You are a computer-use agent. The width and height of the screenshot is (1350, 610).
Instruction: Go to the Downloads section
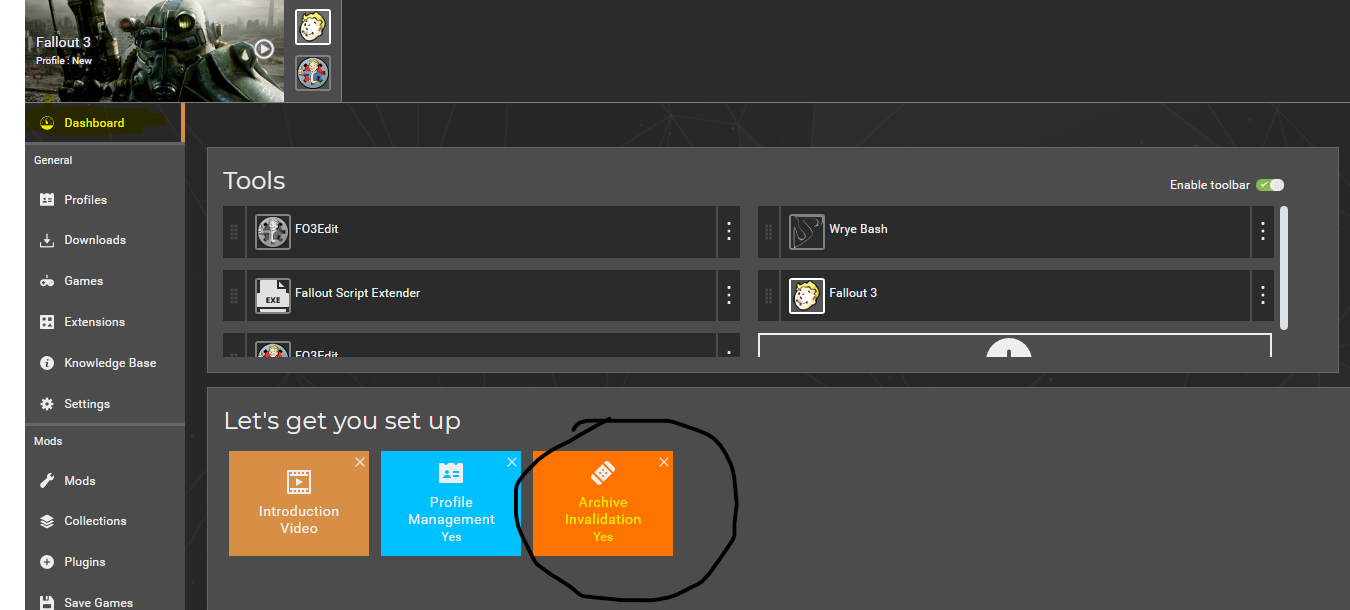coord(105,240)
